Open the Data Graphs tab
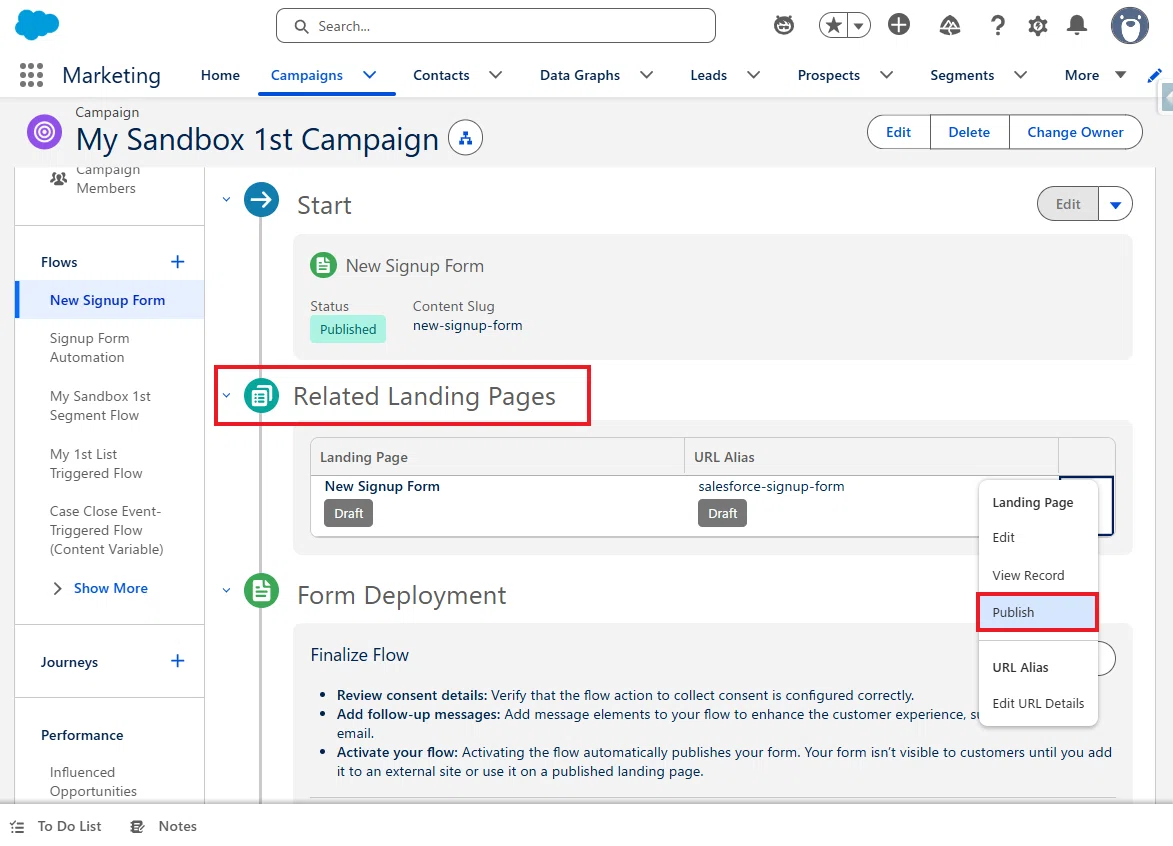Image resolution: width=1173 pixels, height=846 pixels. pyautogui.click(x=580, y=75)
